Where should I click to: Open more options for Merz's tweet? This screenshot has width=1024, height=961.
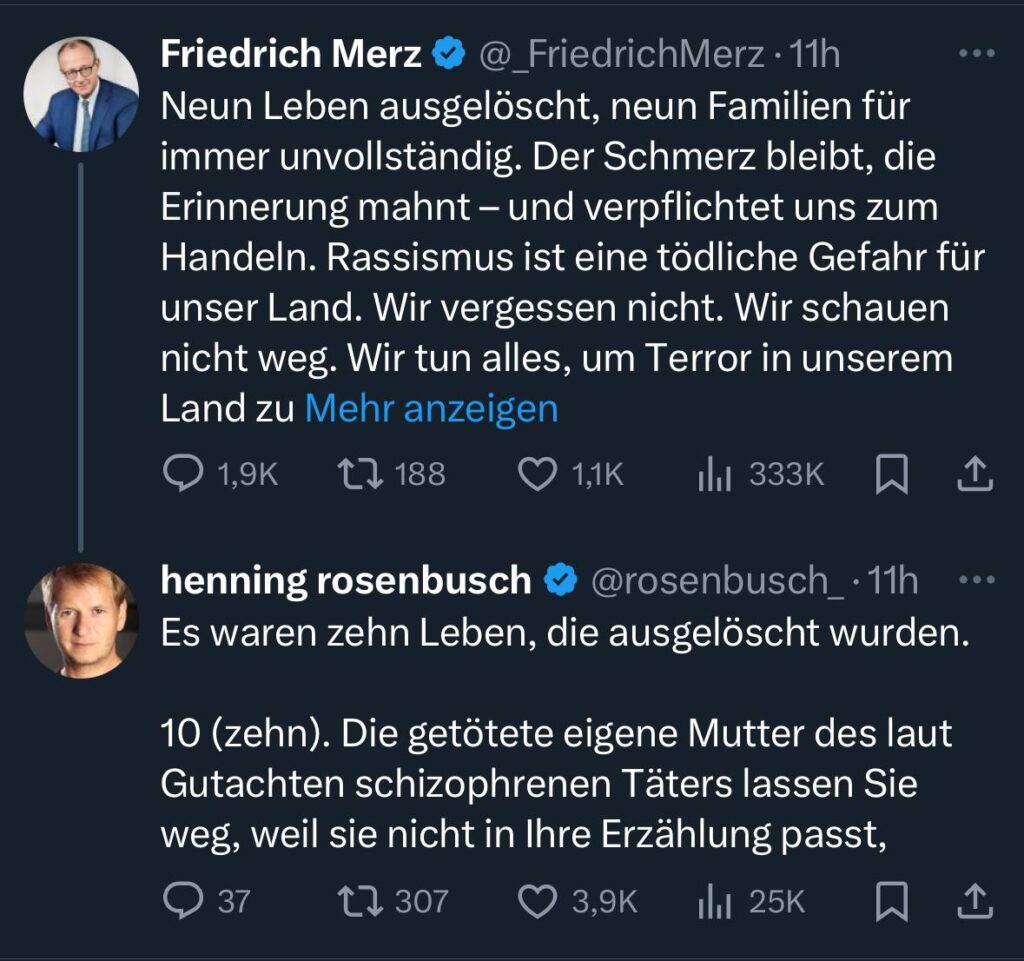976,54
